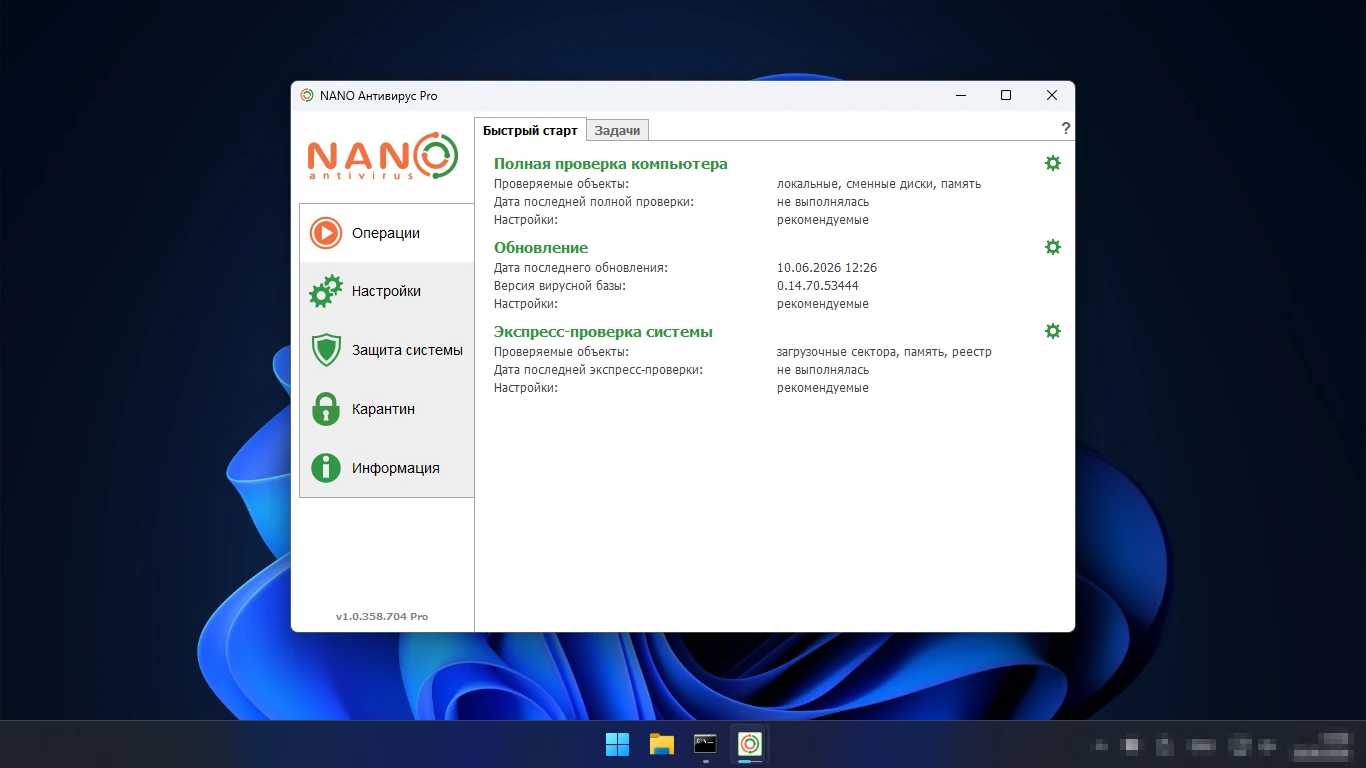Image resolution: width=1366 pixels, height=768 pixels.
Task: Click the NANO icon in title bar
Action: tap(307, 96)
